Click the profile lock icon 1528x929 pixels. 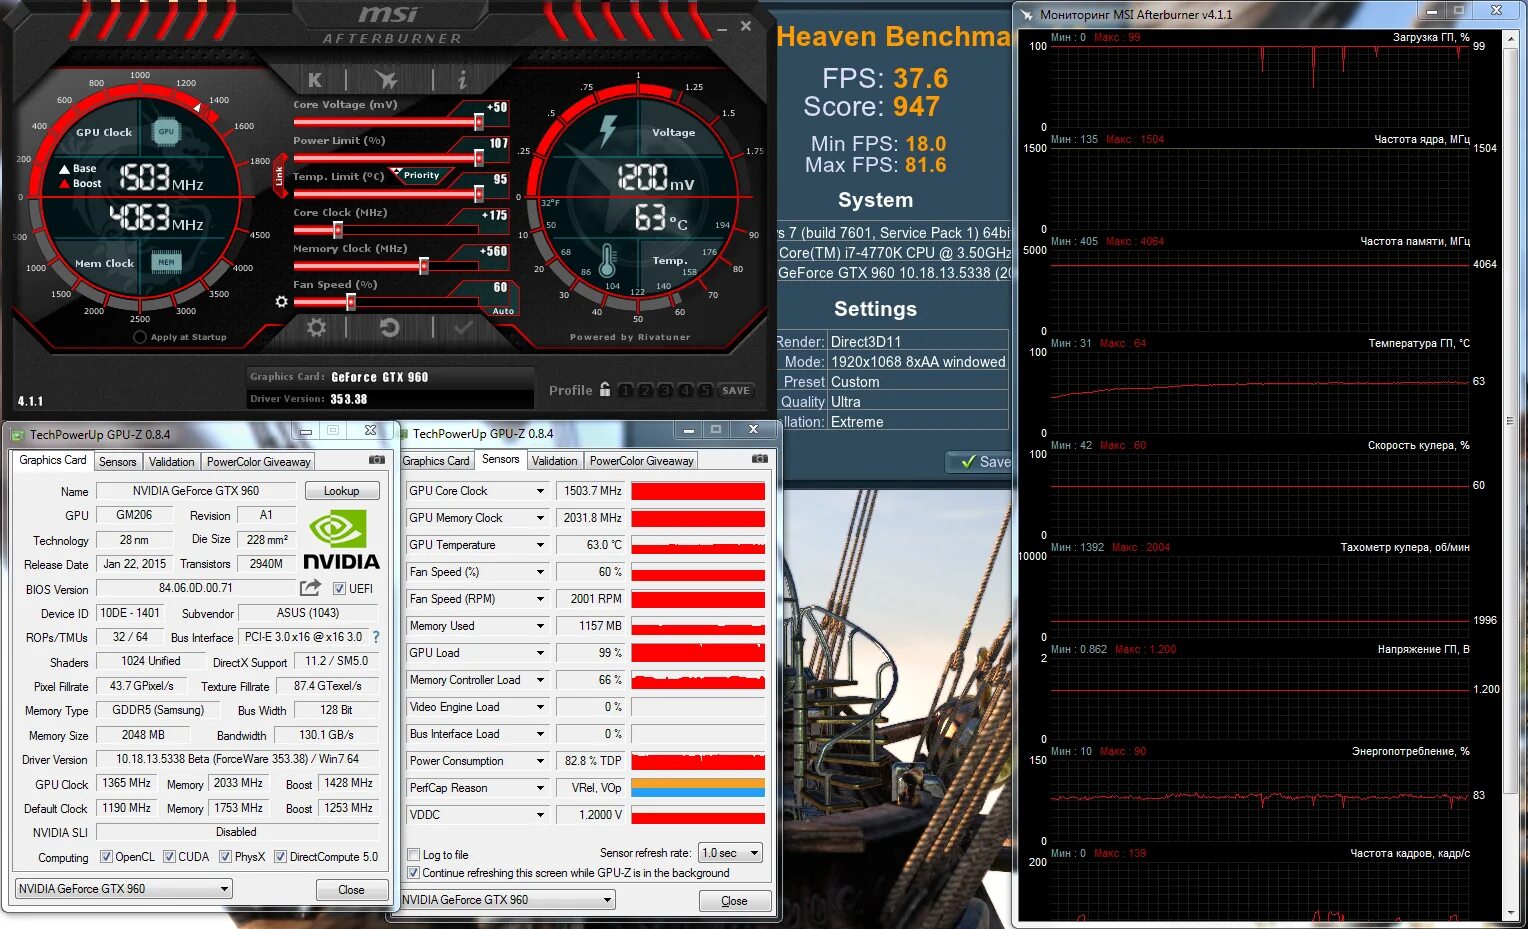tap(604, 390)
